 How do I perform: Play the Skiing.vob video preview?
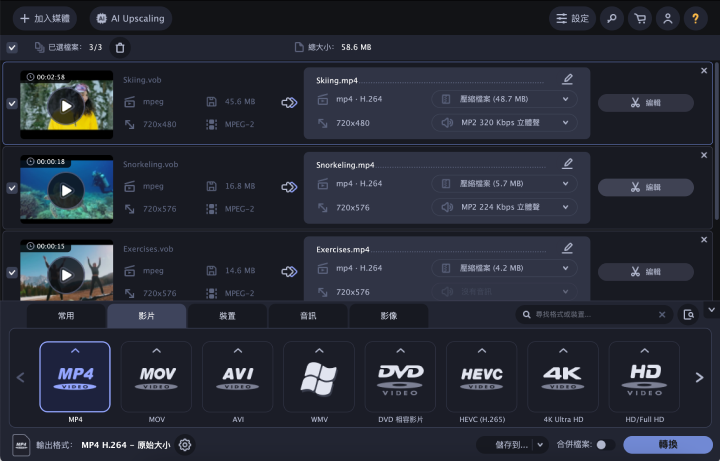tap(66, 106)
